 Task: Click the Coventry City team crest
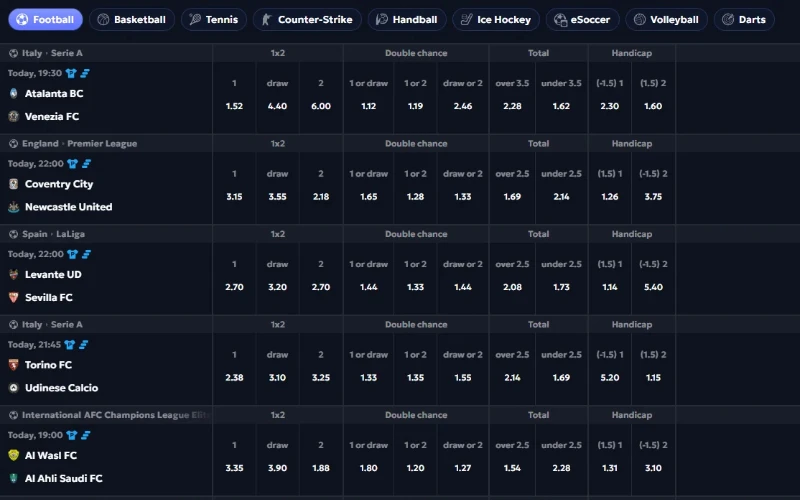(x=14, y=184)
